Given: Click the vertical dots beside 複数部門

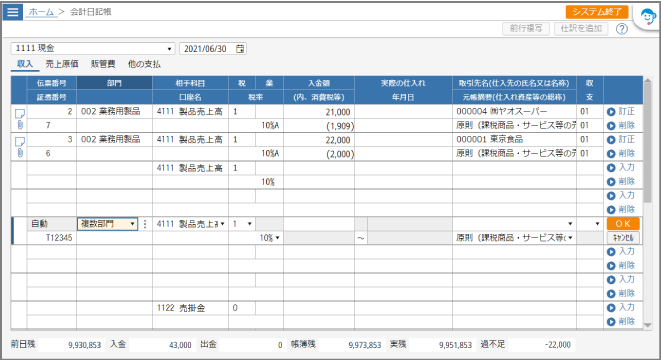Looking at the screenshot, I should pos(145,224).
